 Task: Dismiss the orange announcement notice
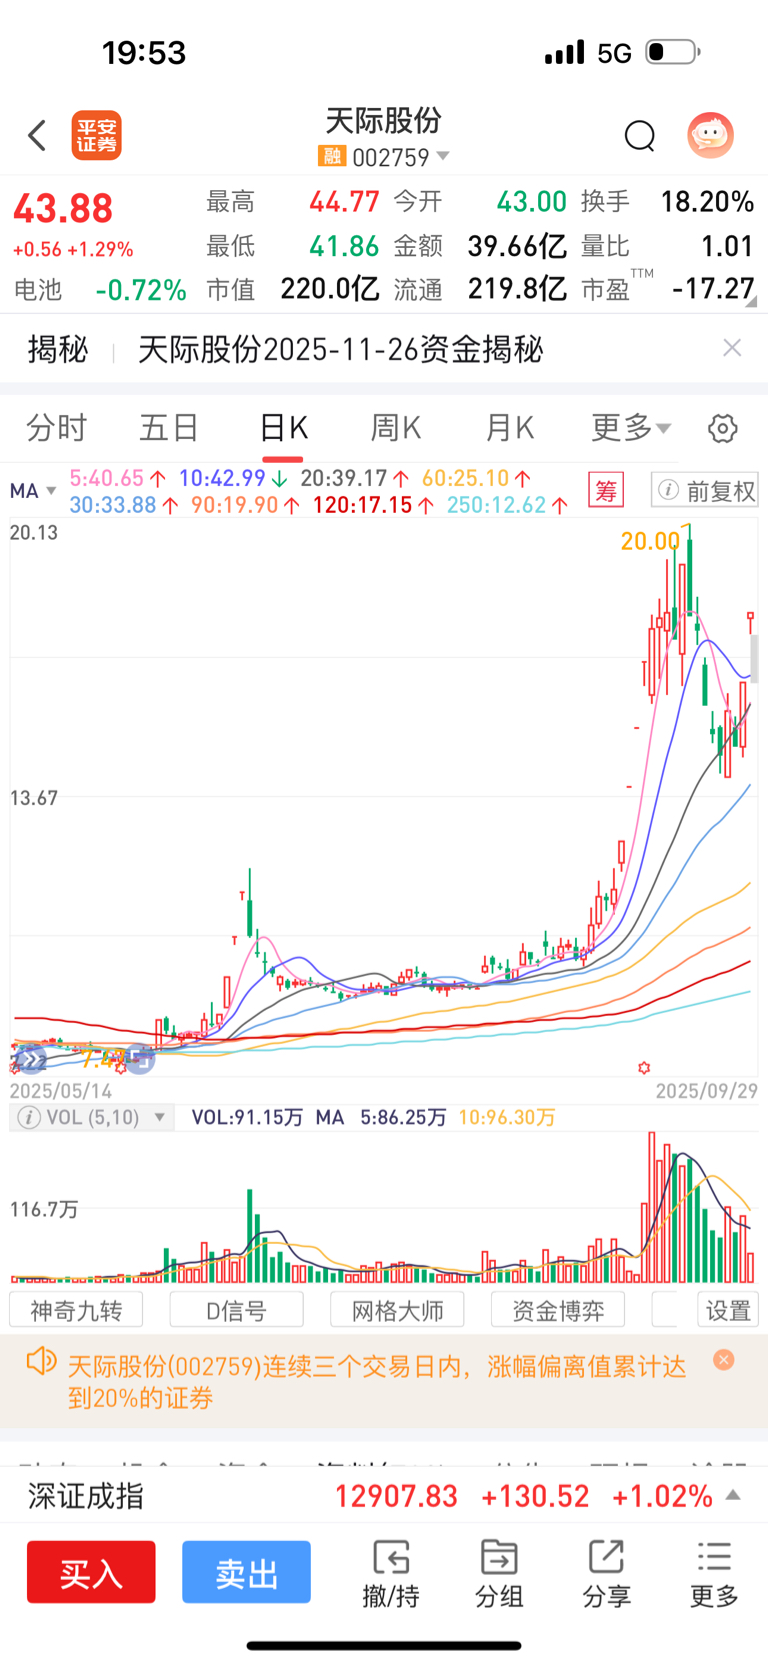724,1359
